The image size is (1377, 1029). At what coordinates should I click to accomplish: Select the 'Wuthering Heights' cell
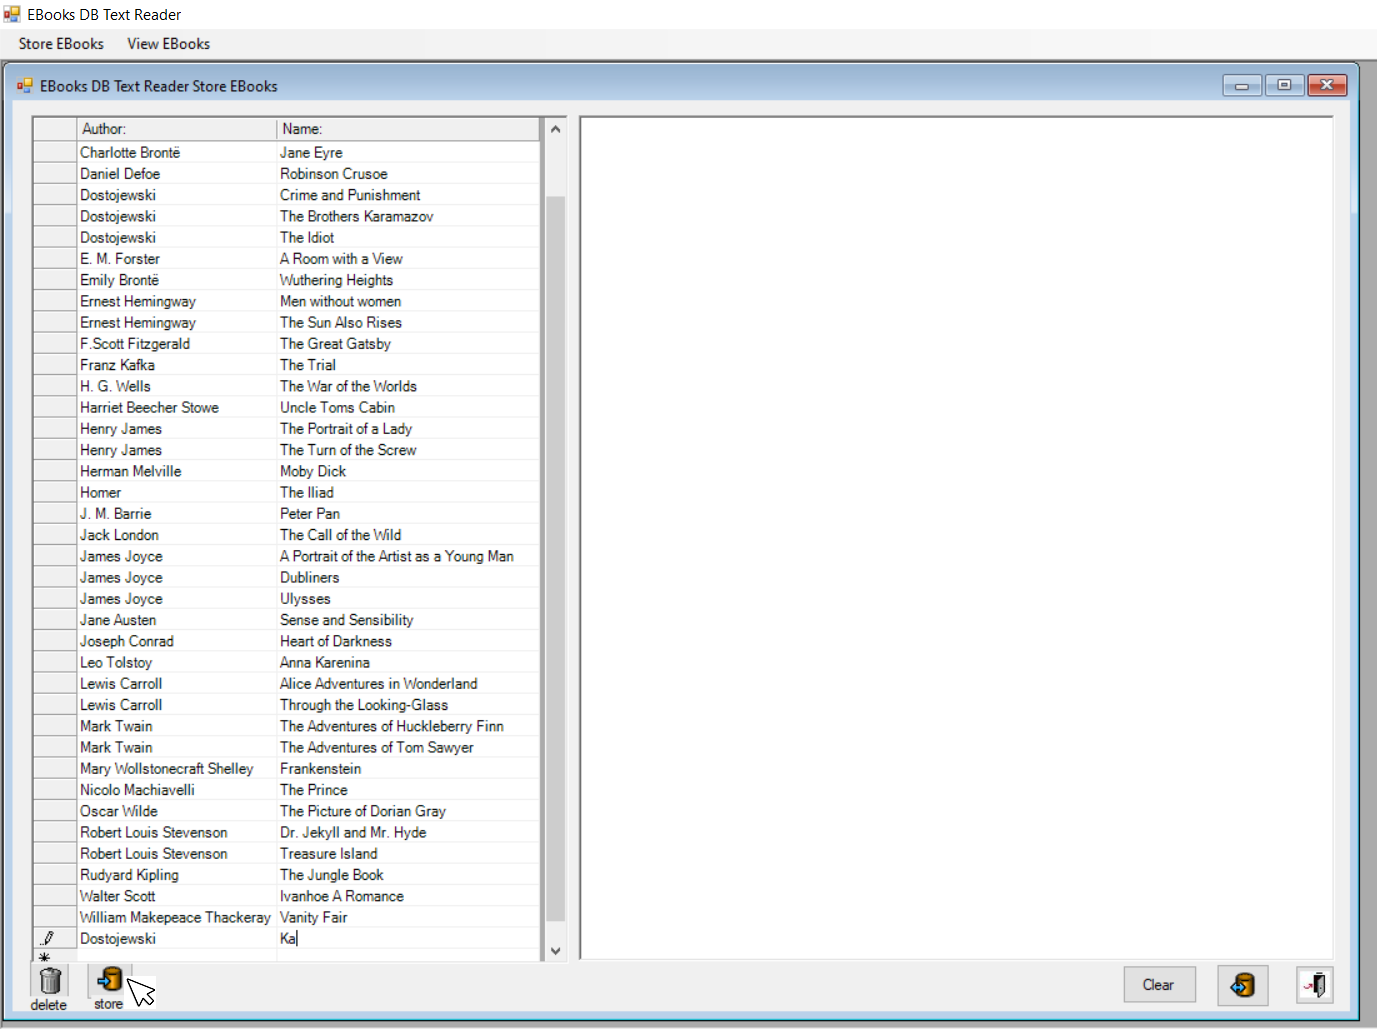[408, 280]
